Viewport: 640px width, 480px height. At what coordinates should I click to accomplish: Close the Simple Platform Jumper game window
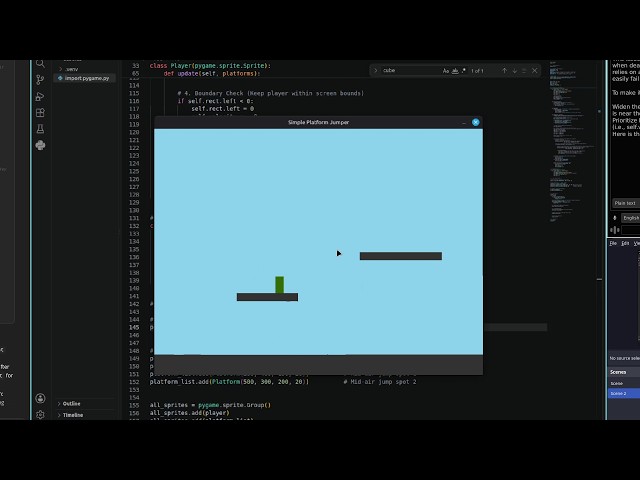click(476, 122)
